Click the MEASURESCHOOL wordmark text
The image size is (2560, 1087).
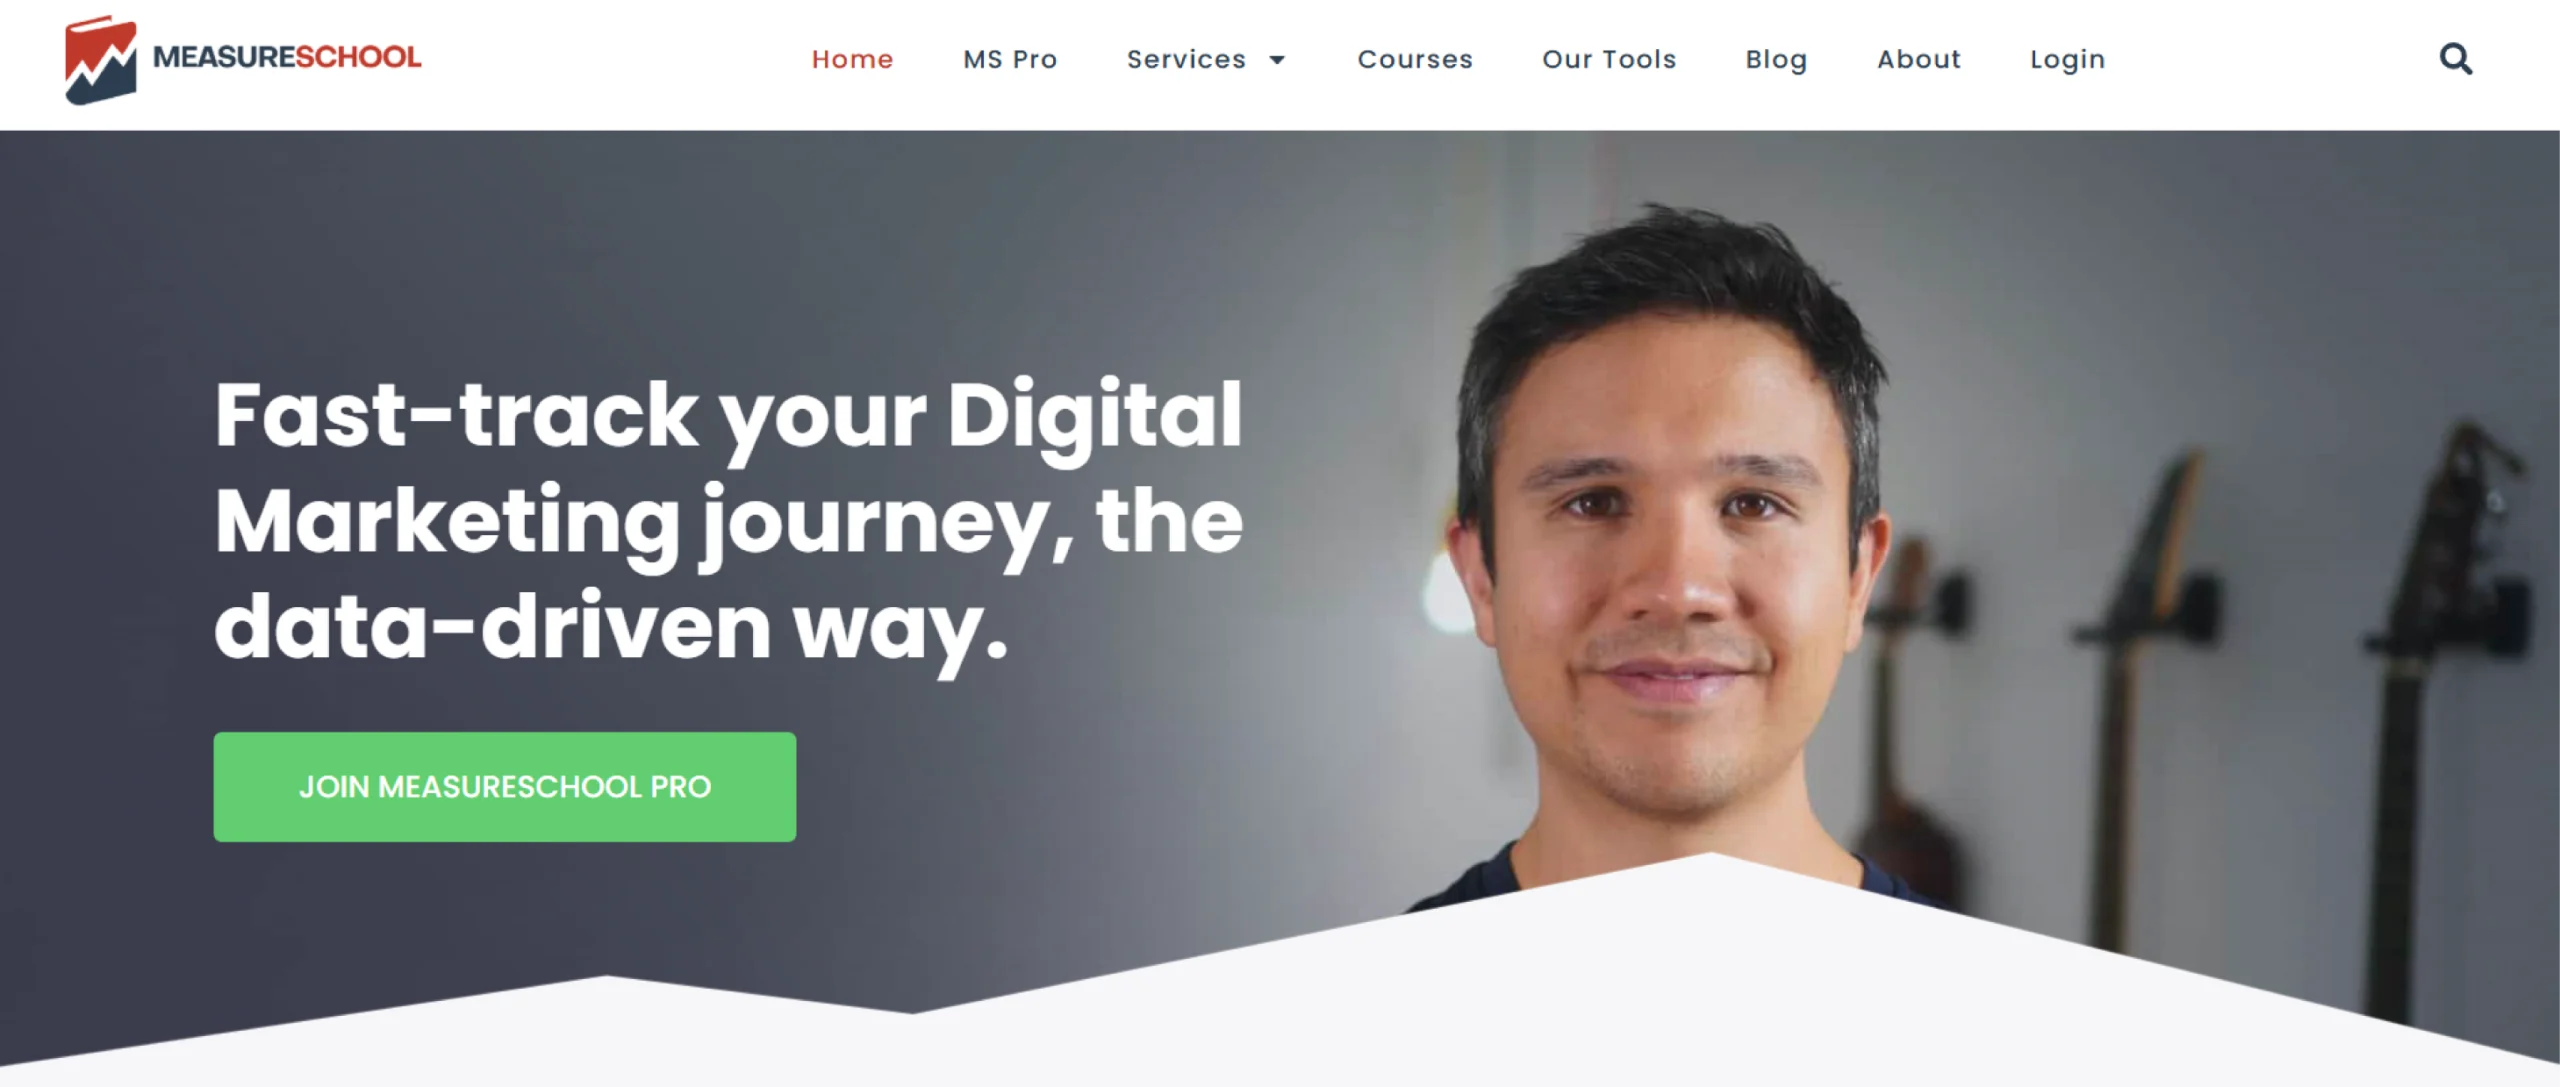(x=287, y=57)
